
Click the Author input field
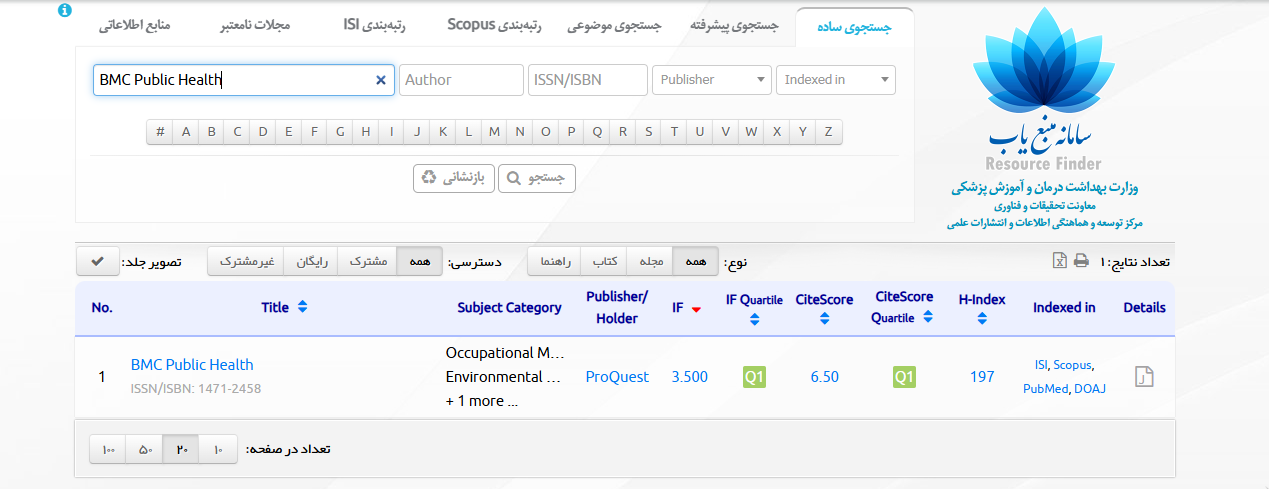(x=461, y=80)
